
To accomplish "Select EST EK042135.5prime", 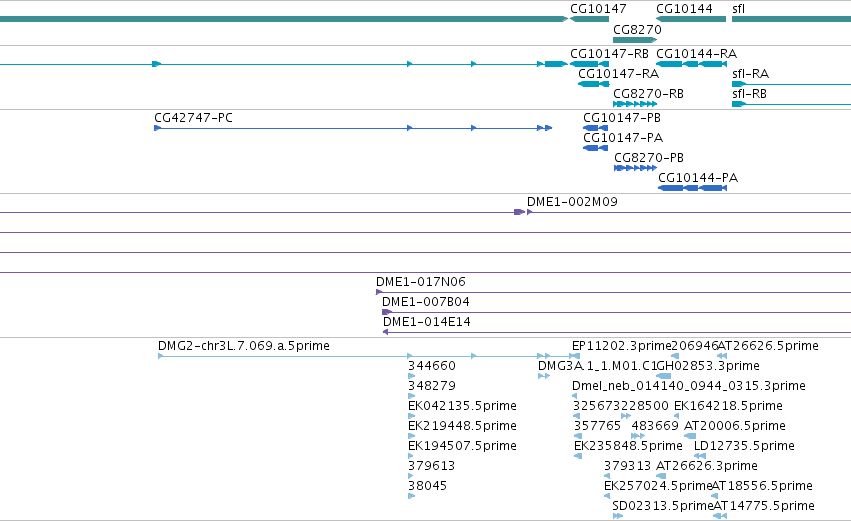I will coord(462,406).
